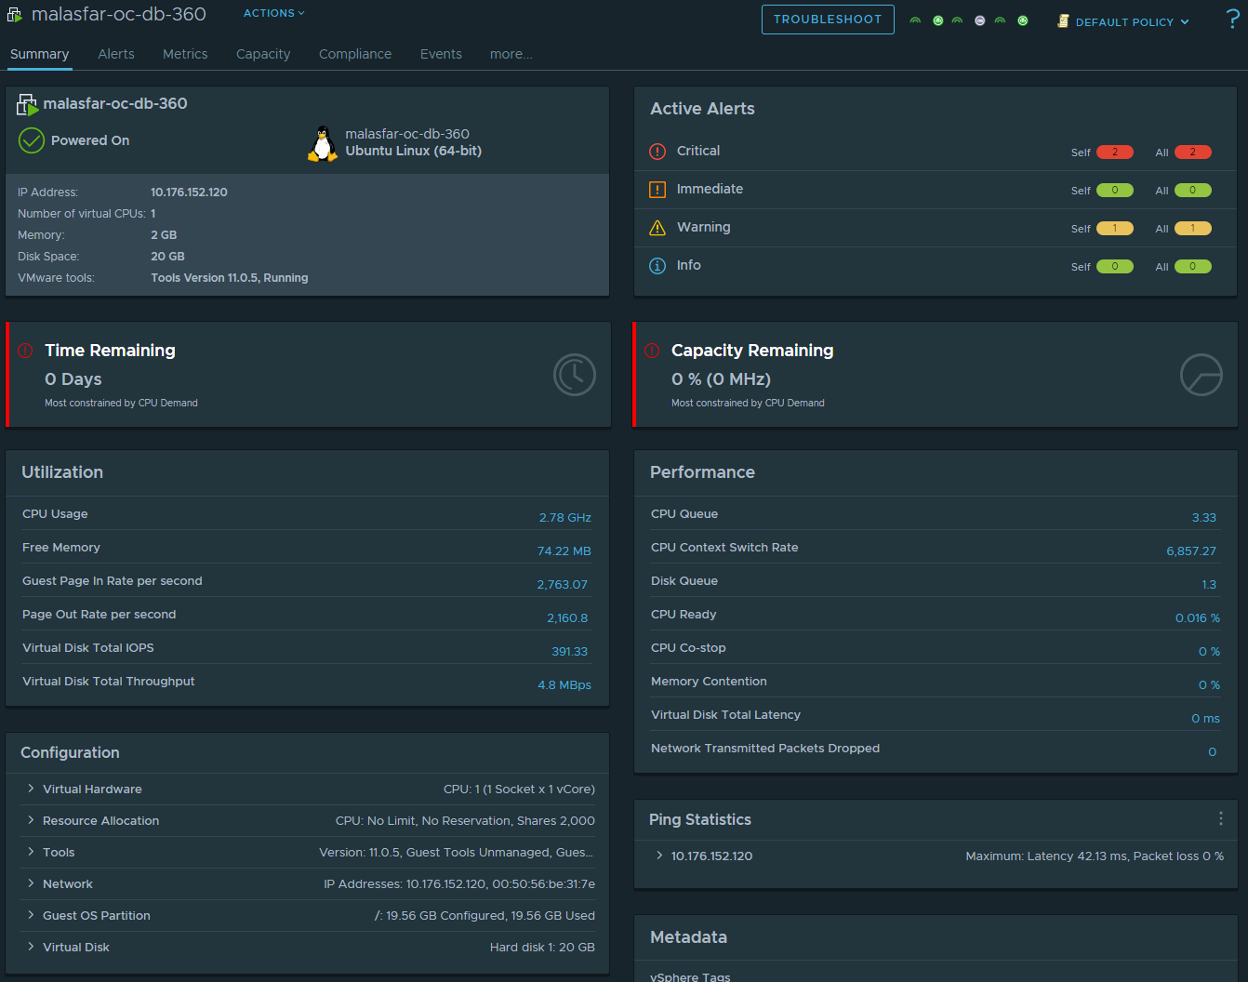Click the gauge icon in Capacity Remaining widget

point(1201,374)
